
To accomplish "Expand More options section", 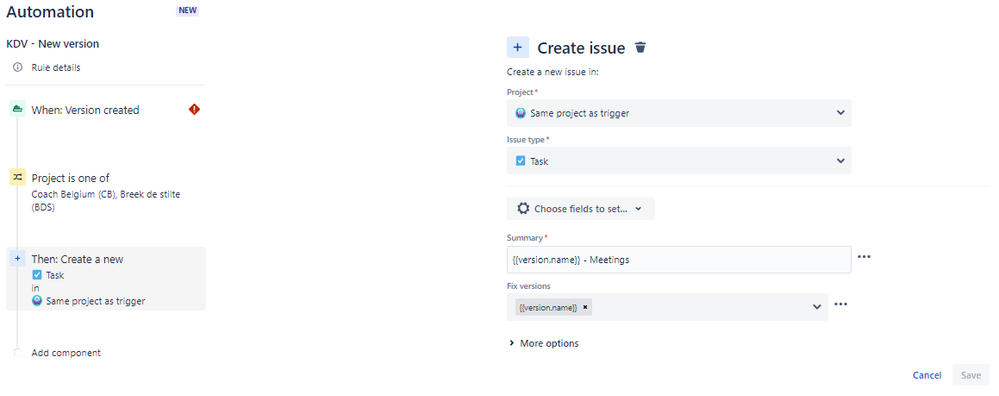I will coord(543,343).
